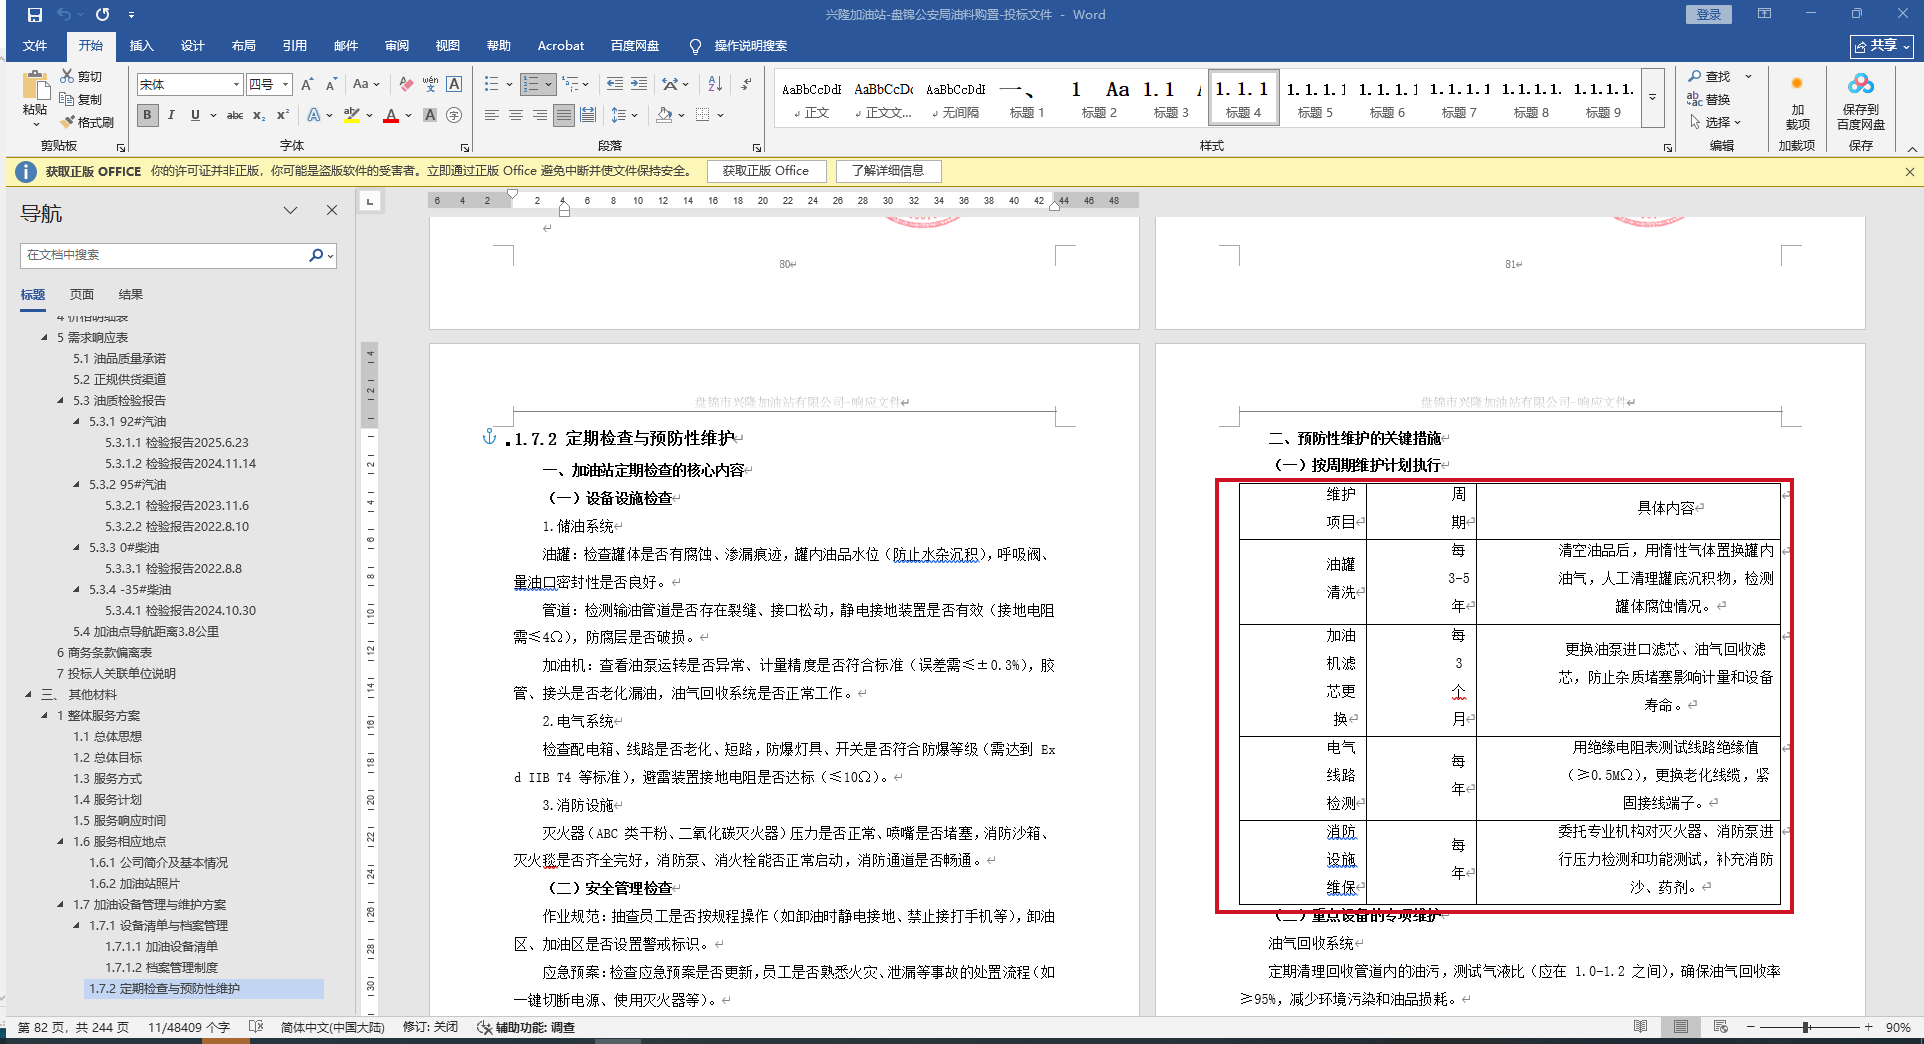Click the 获取正版 Office button
The width and height of the screenshot is (1924, 1044).
click(x=766, y=171)
